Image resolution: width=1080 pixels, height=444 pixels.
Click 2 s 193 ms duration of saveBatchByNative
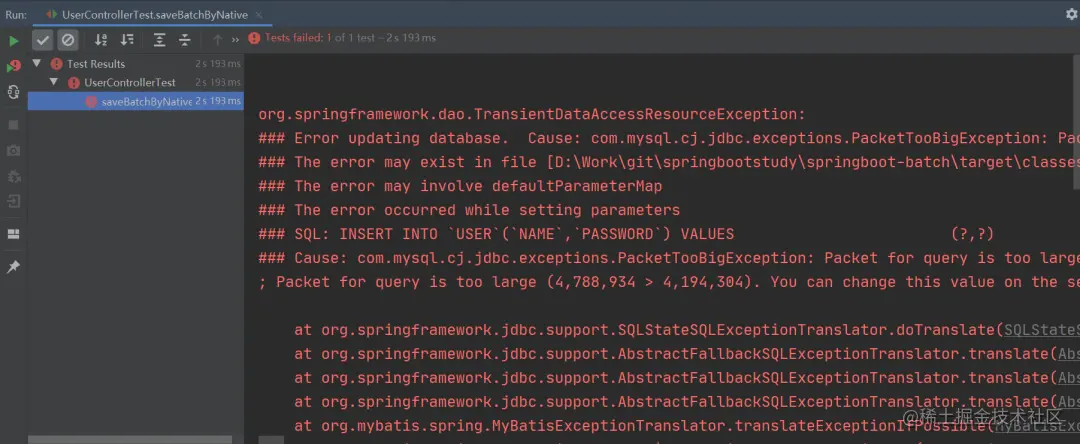pyautogui.click(x=218, y=101)
